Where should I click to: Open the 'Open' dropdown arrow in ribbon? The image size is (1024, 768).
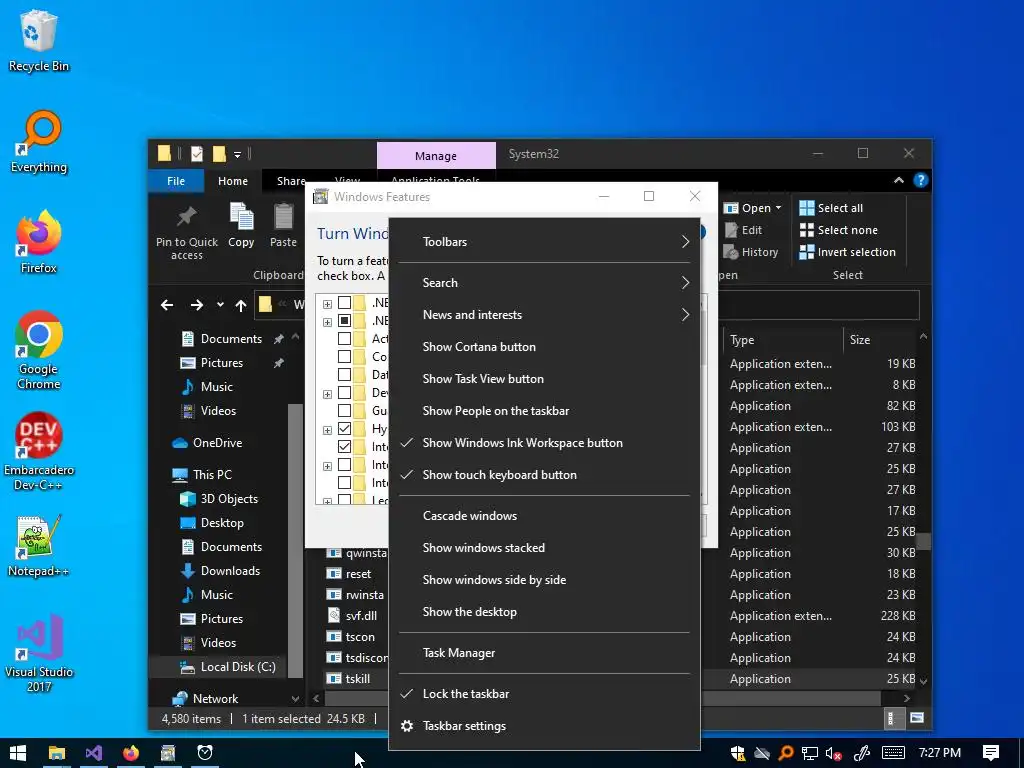778,208
